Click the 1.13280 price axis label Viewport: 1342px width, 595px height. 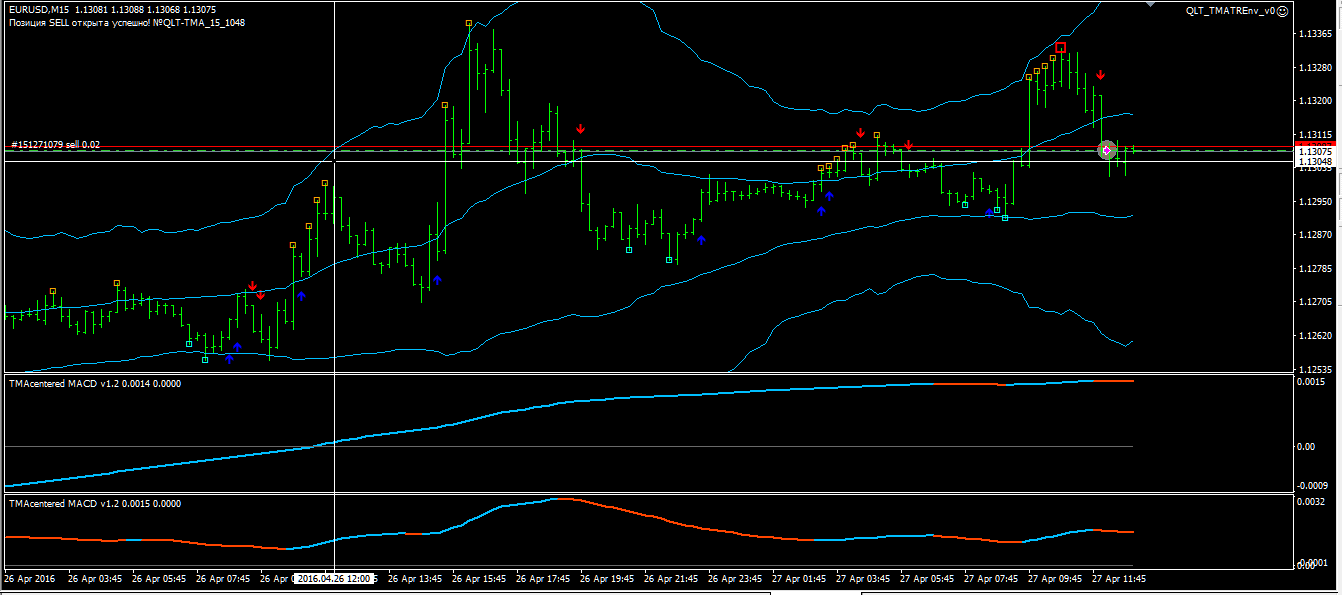[x=1314, y=68]
